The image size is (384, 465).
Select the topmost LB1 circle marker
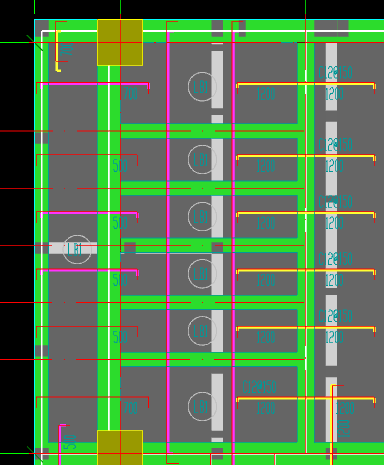point(202,87)
